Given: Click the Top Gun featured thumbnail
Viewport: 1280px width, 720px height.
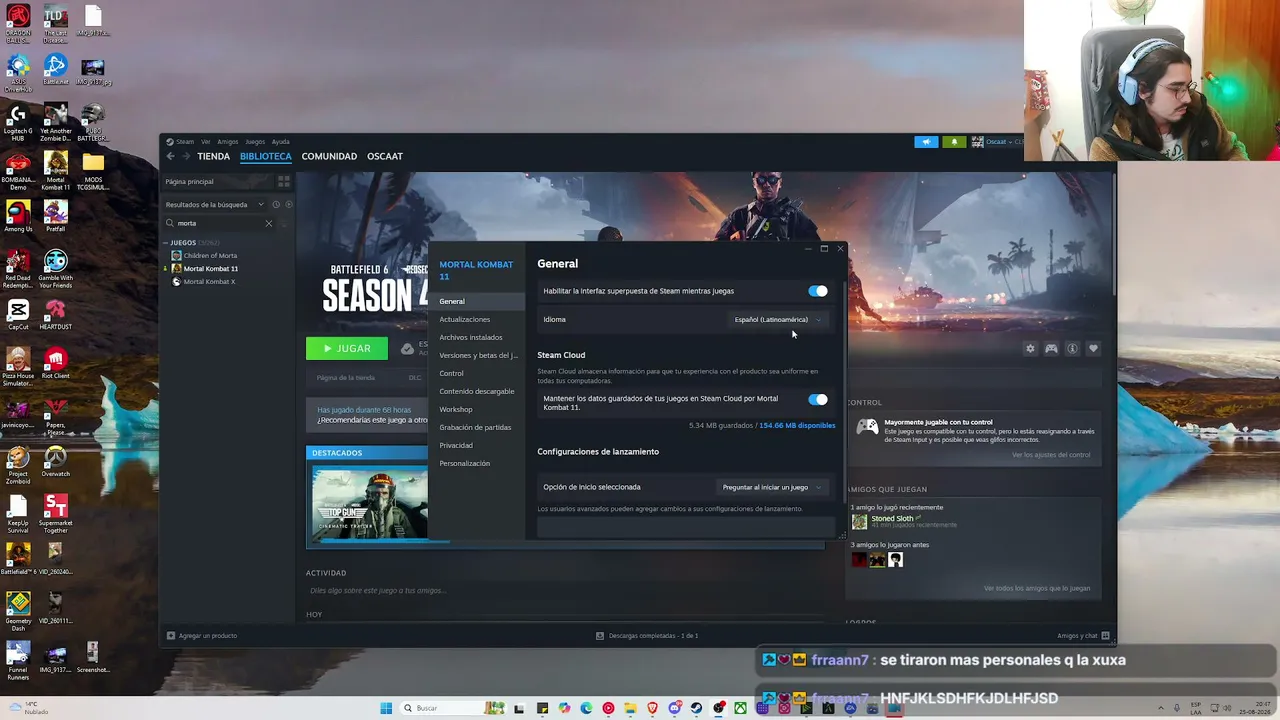Looking at the screenshot, I should pos(369,503).
